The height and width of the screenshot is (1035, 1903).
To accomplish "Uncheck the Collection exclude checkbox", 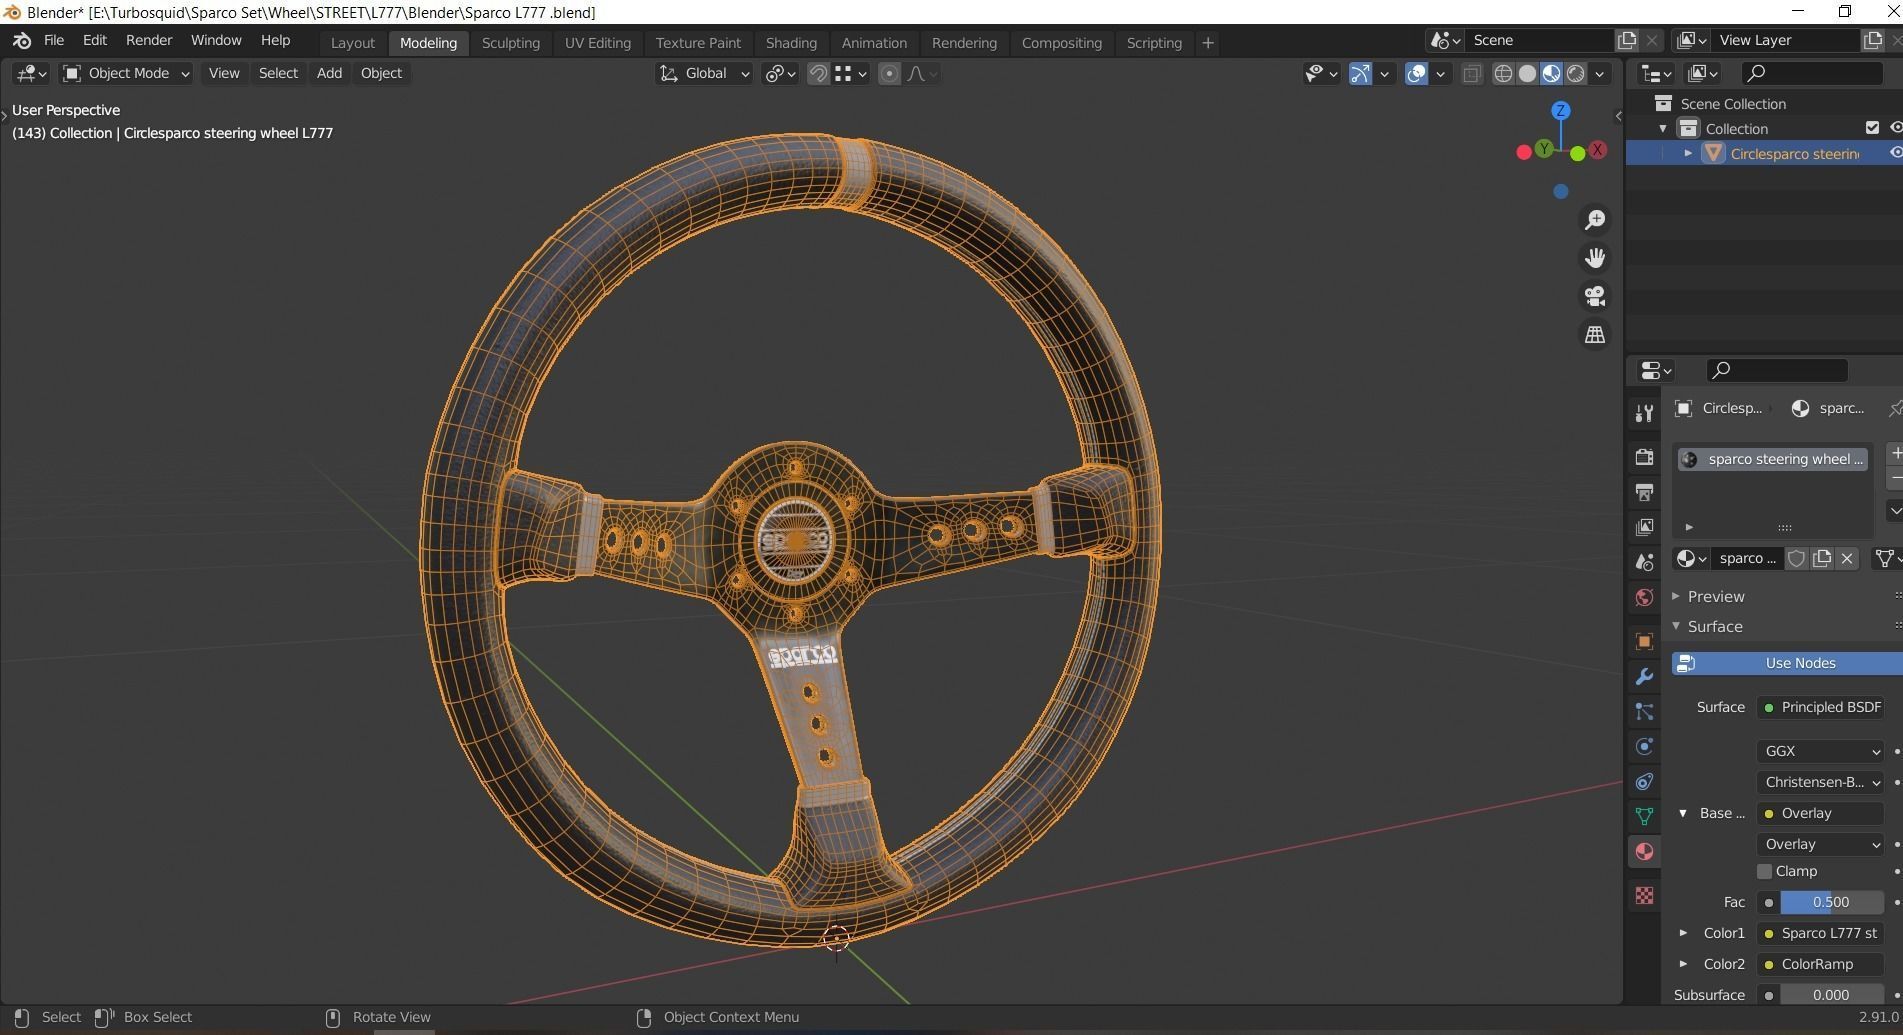I will [x=1872, y=128].
